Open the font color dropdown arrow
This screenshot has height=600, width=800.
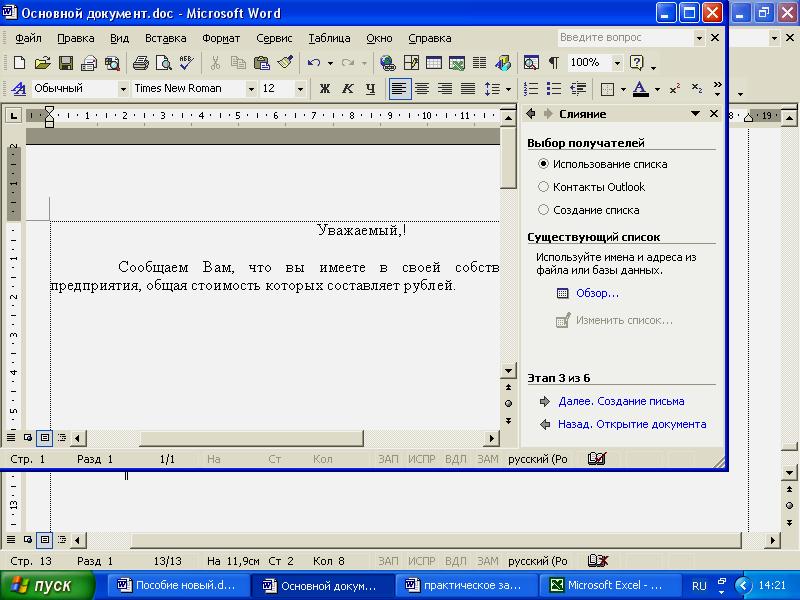tap(657, 89)
